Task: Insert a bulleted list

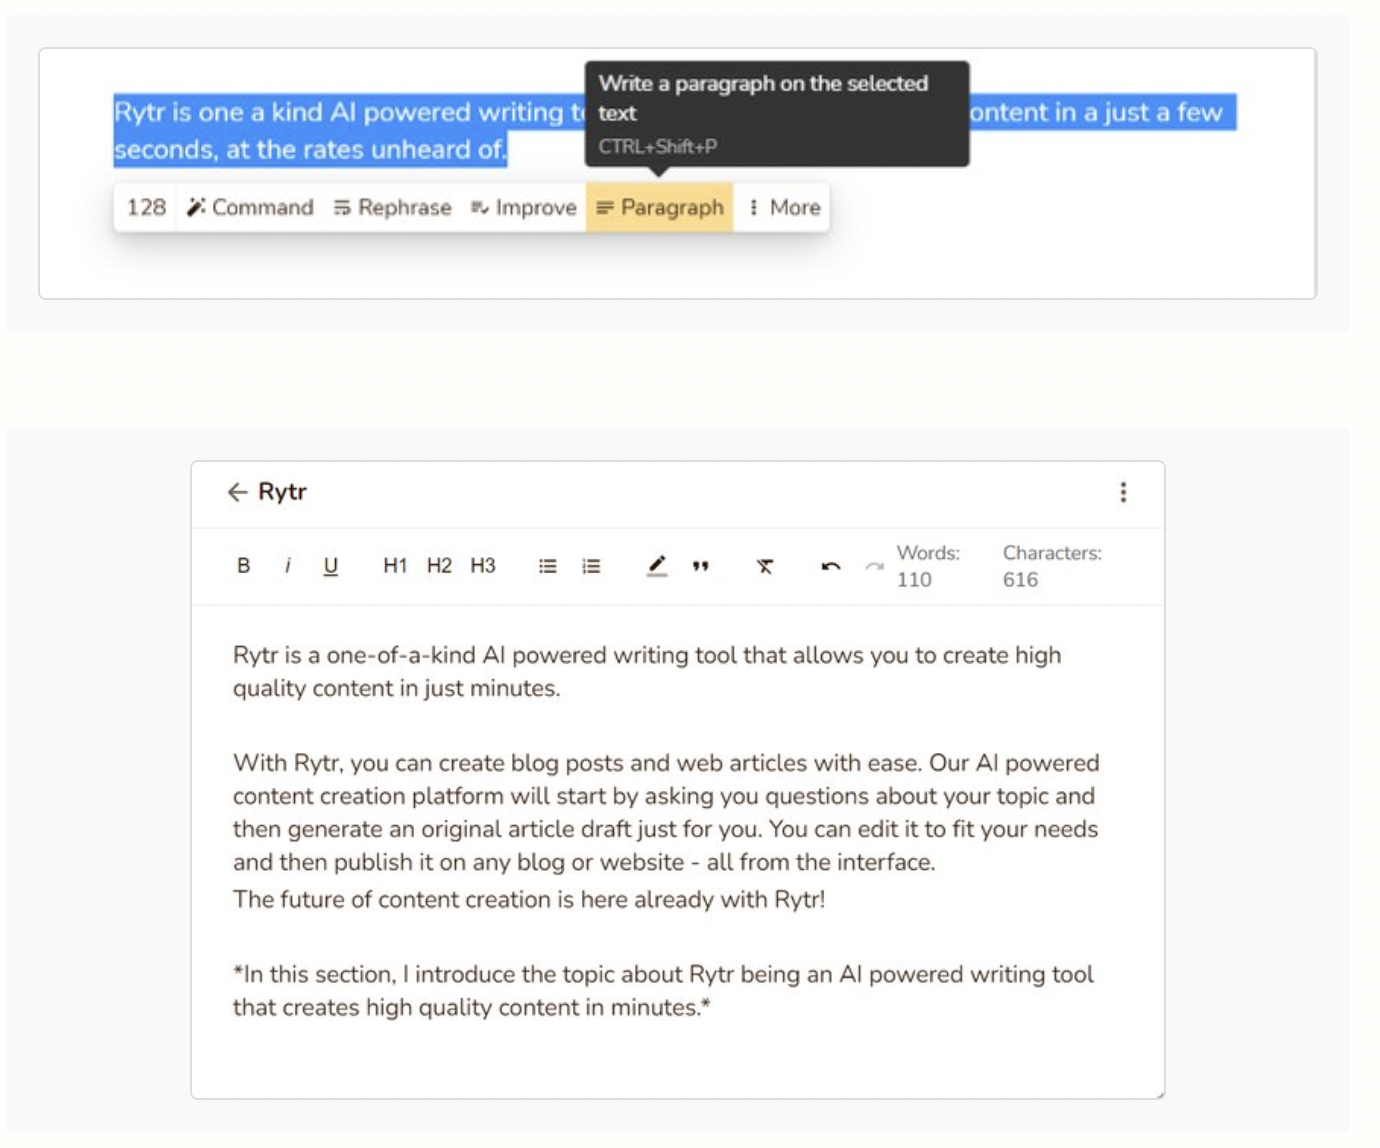Action: (x=548, y=566)
